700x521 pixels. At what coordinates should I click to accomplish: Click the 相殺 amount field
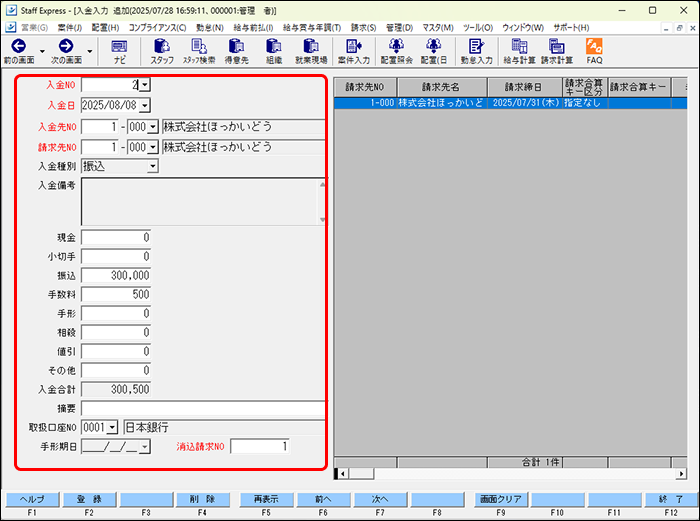coord(116,333)
